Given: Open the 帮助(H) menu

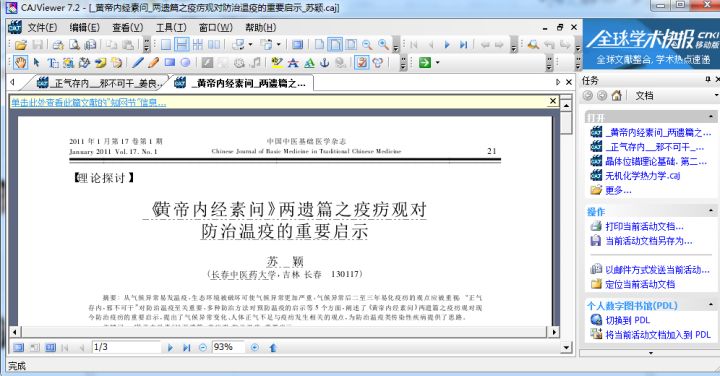Looking at the screenshot, I should pyautogui.click(x=260, y=28).
